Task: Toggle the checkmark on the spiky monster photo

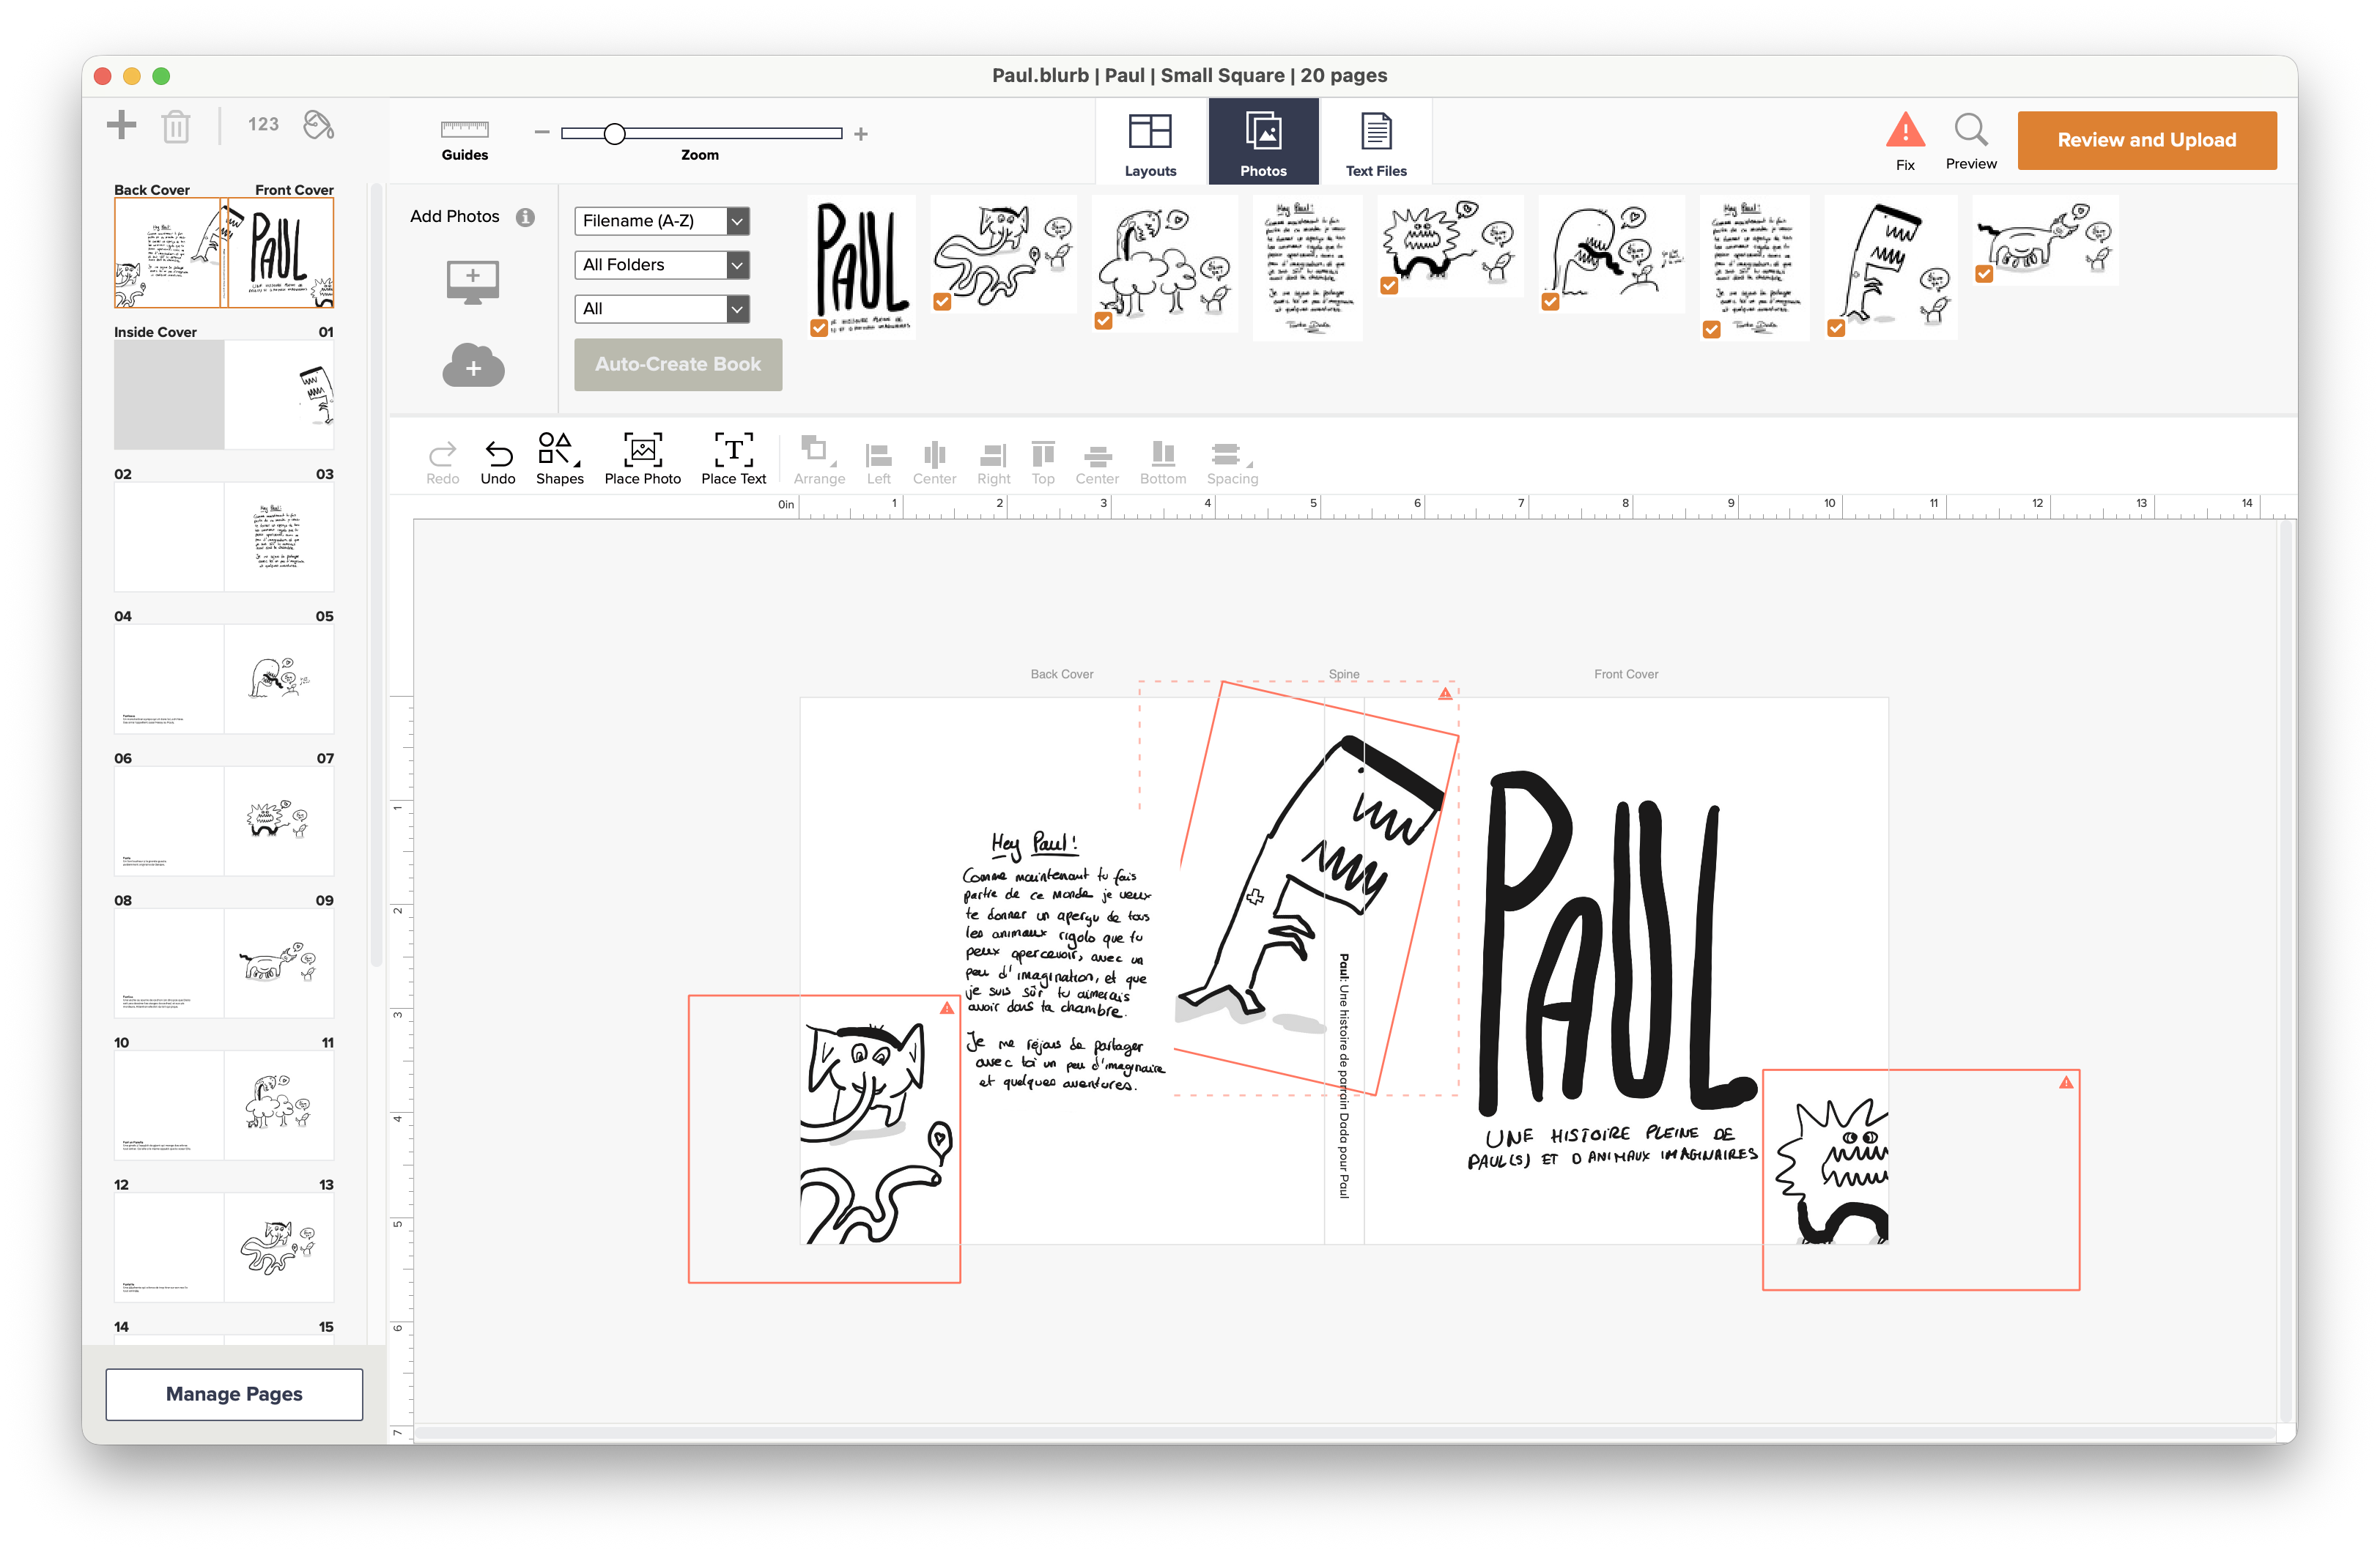Action: 1389,286
